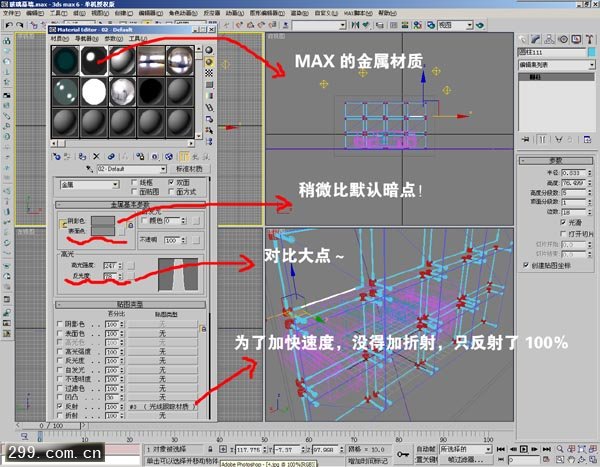Click the Make Material Copy icon
600x467 pixels.
[x=111, y=156]
